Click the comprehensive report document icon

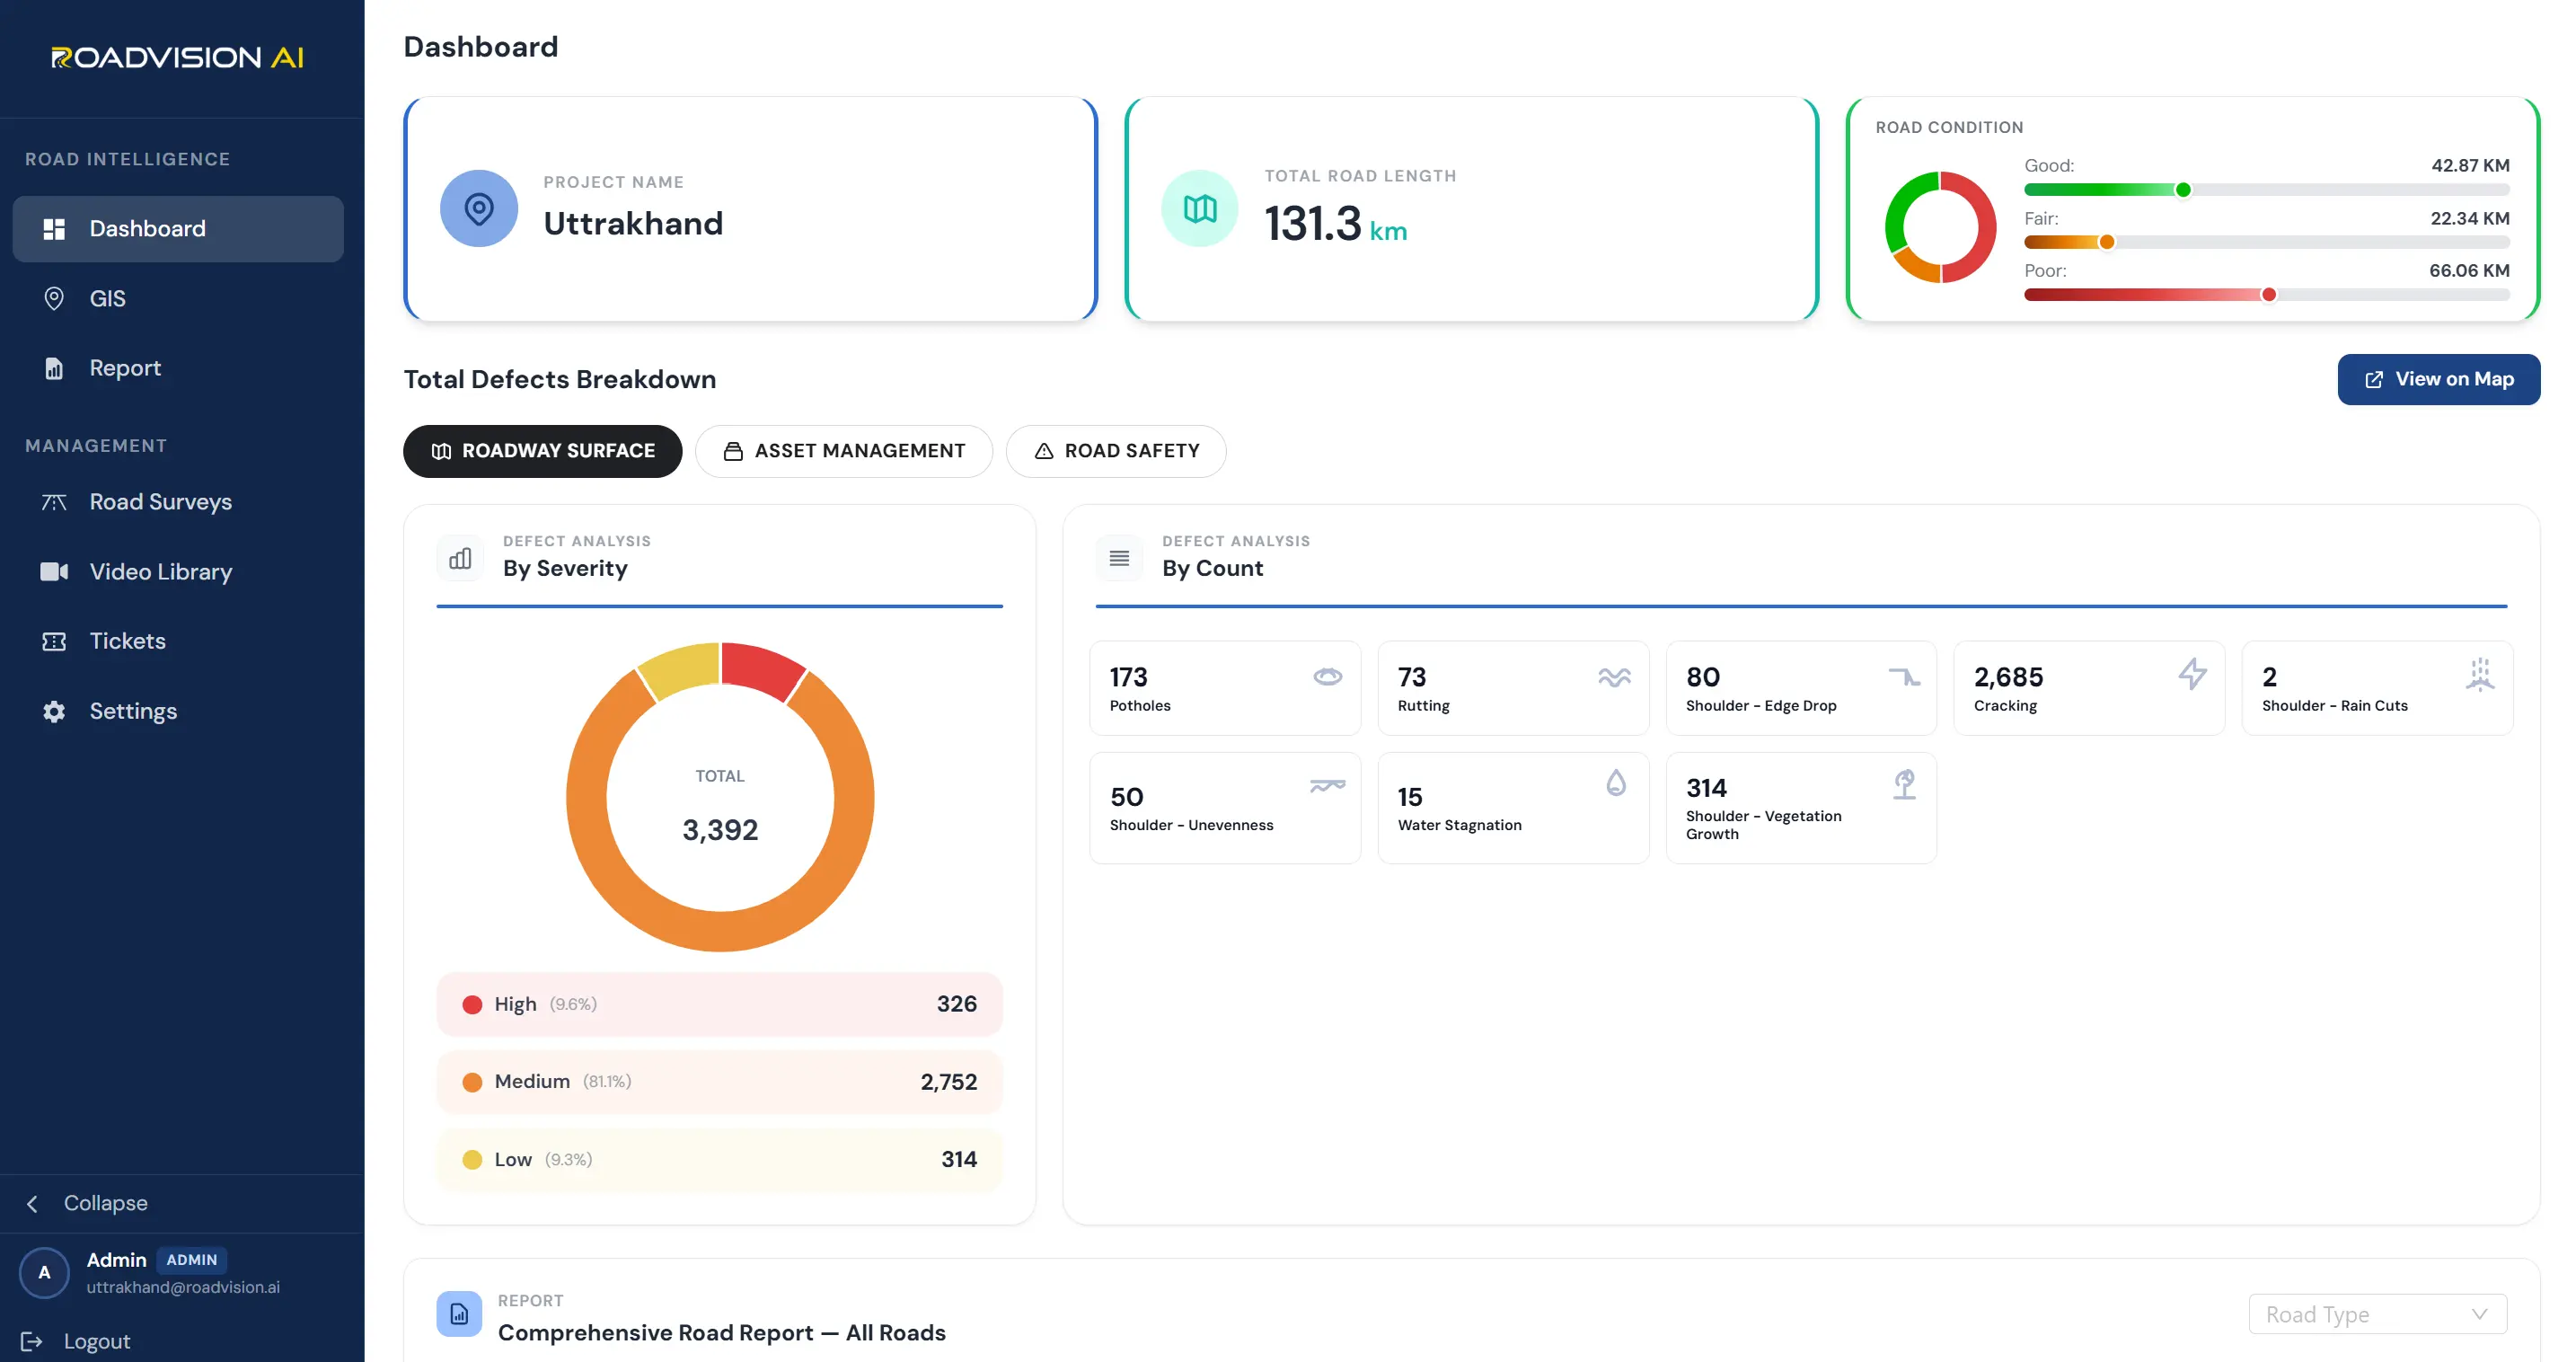coord(459,1314)
